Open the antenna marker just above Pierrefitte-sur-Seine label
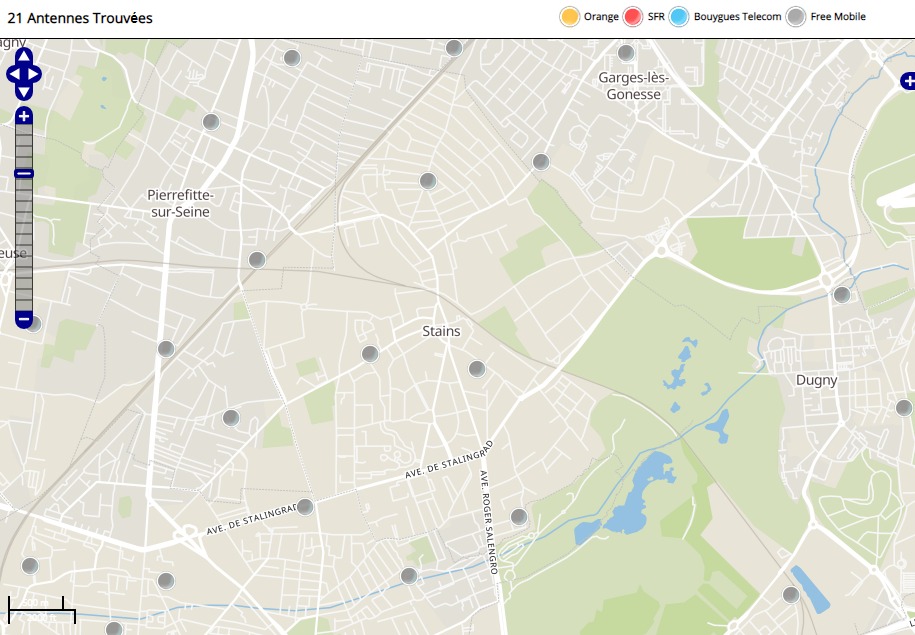Image resolution: width=915 pixels, height=635 pixels. (211, 122)
